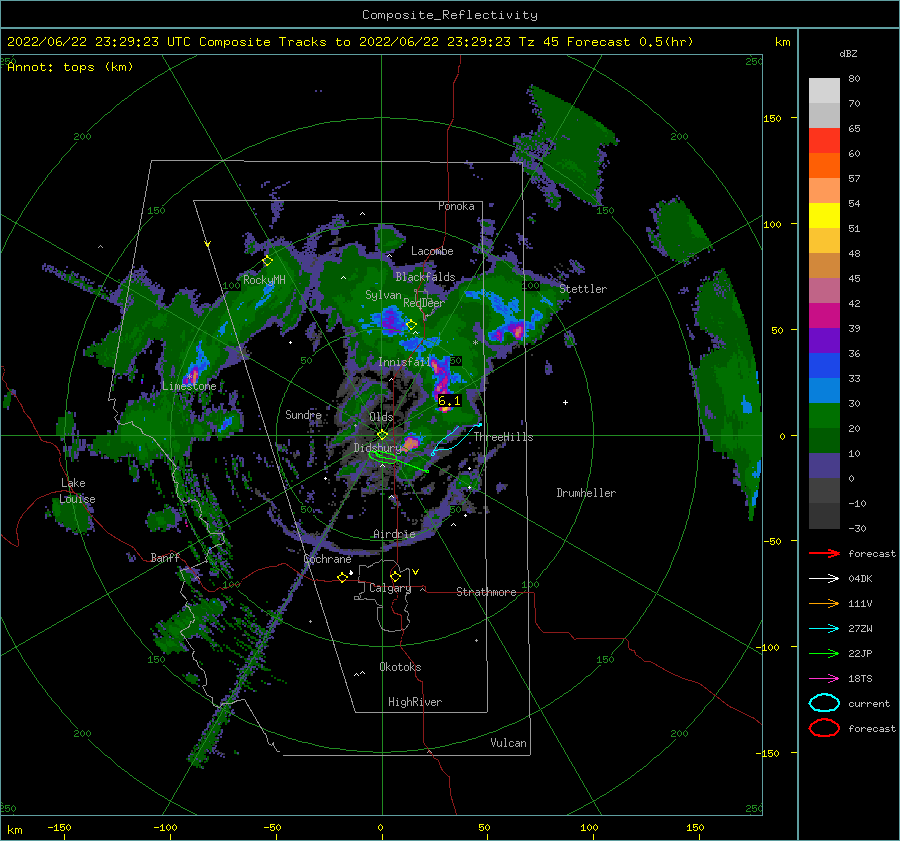The image size is (900, 841).
Task: Click the Strathmore city label
Action: click(x=486, y=592)
